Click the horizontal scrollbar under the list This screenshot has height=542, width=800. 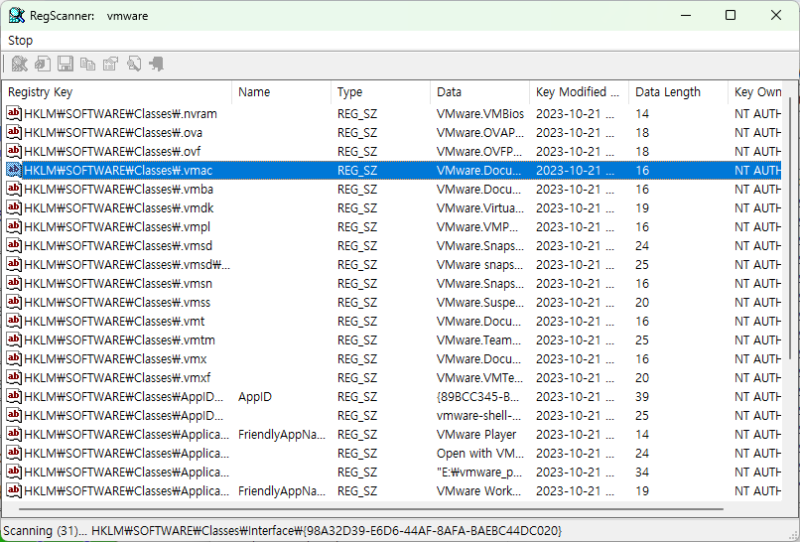point(371,509)
